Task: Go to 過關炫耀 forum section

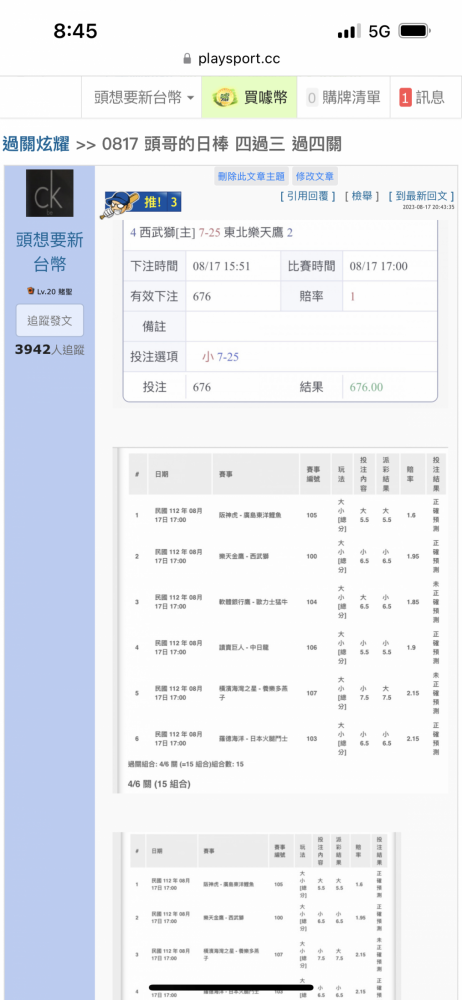Action: (x=36, y=144)
